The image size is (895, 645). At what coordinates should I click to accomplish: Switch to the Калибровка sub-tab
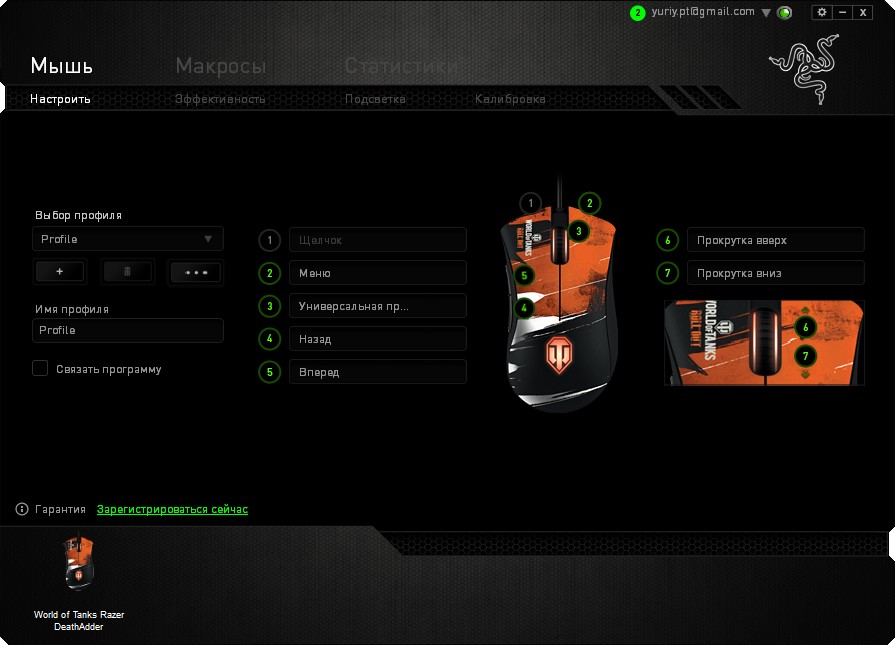[510, 99]
